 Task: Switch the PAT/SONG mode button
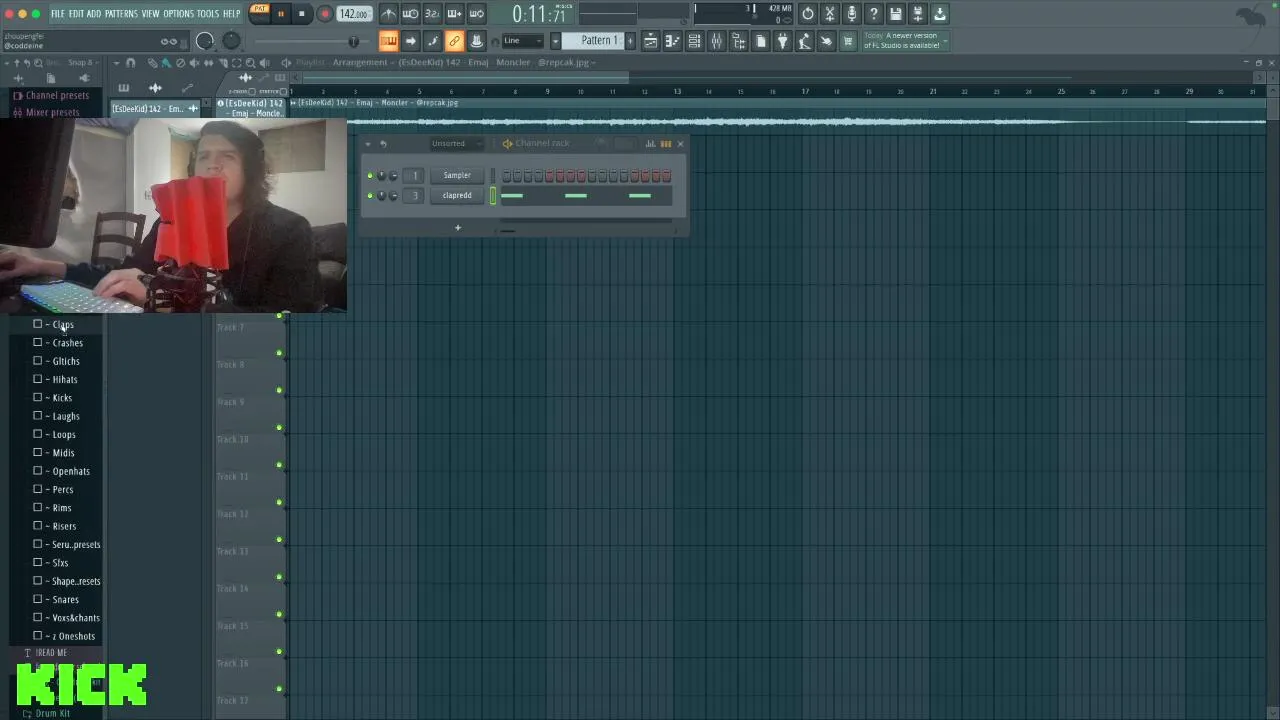(x=260, y=12)
